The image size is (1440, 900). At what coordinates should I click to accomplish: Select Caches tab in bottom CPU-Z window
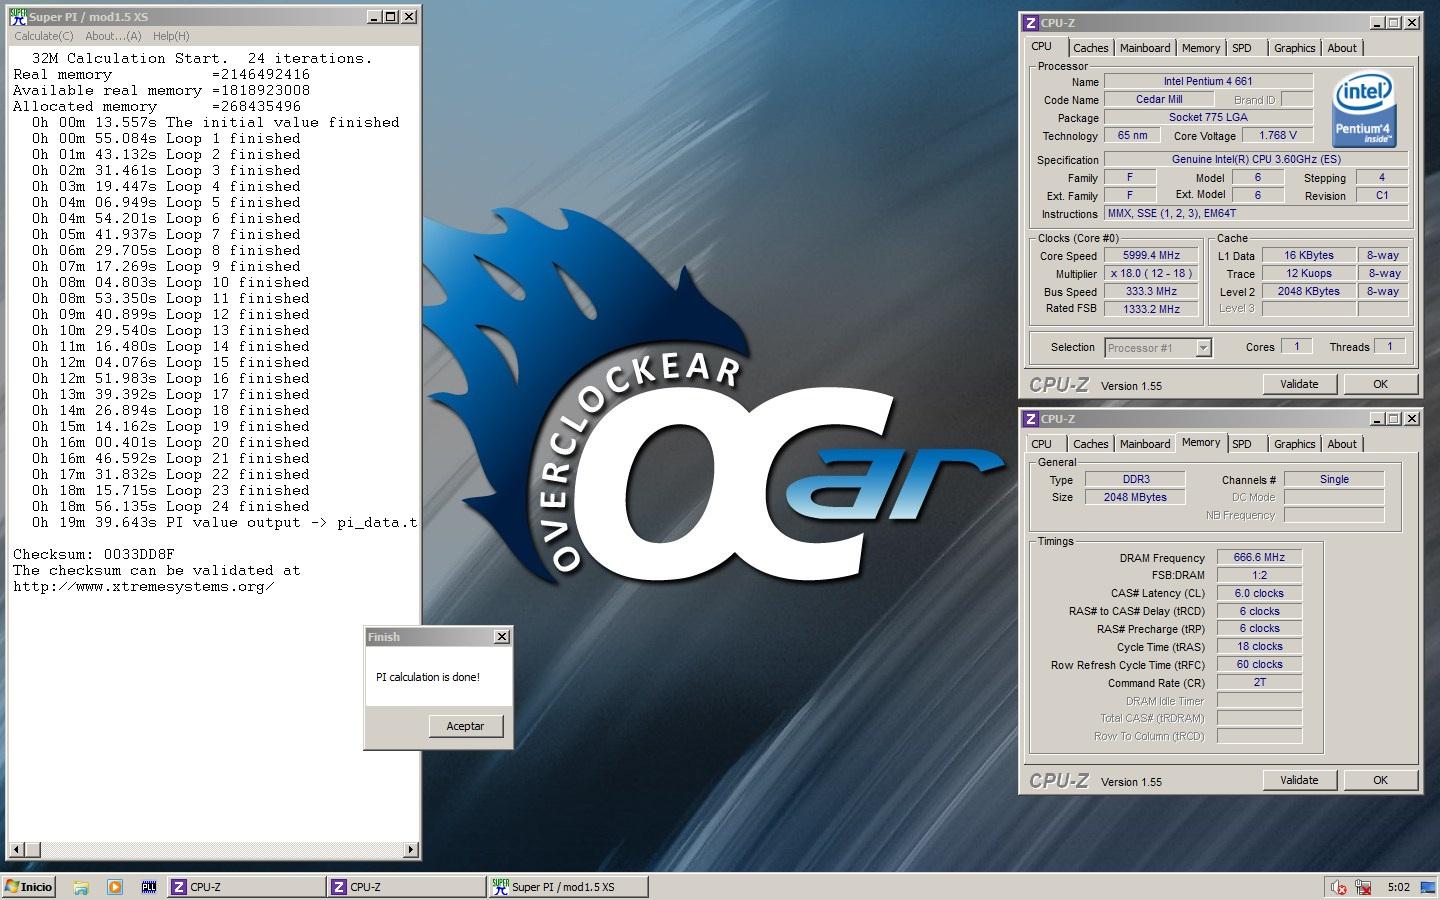(1090, 444)
